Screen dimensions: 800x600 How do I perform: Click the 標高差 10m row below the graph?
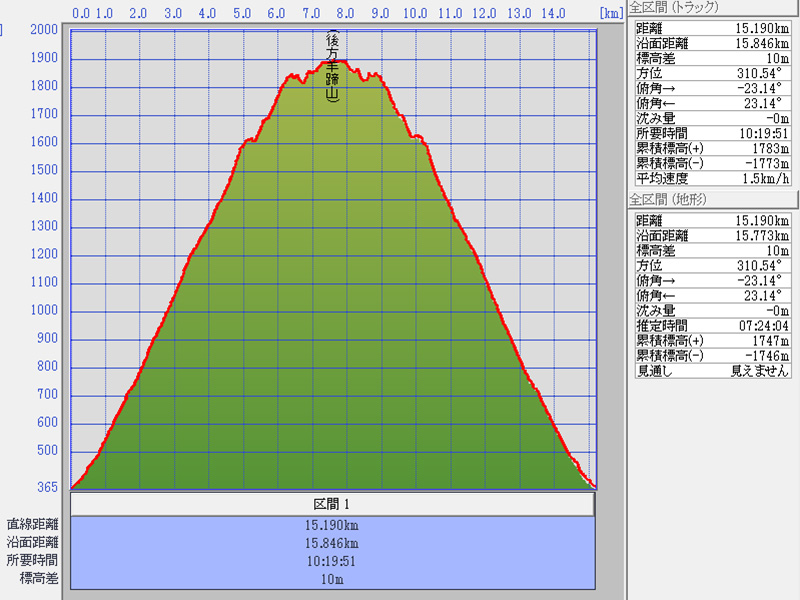(x=333, y=579)
